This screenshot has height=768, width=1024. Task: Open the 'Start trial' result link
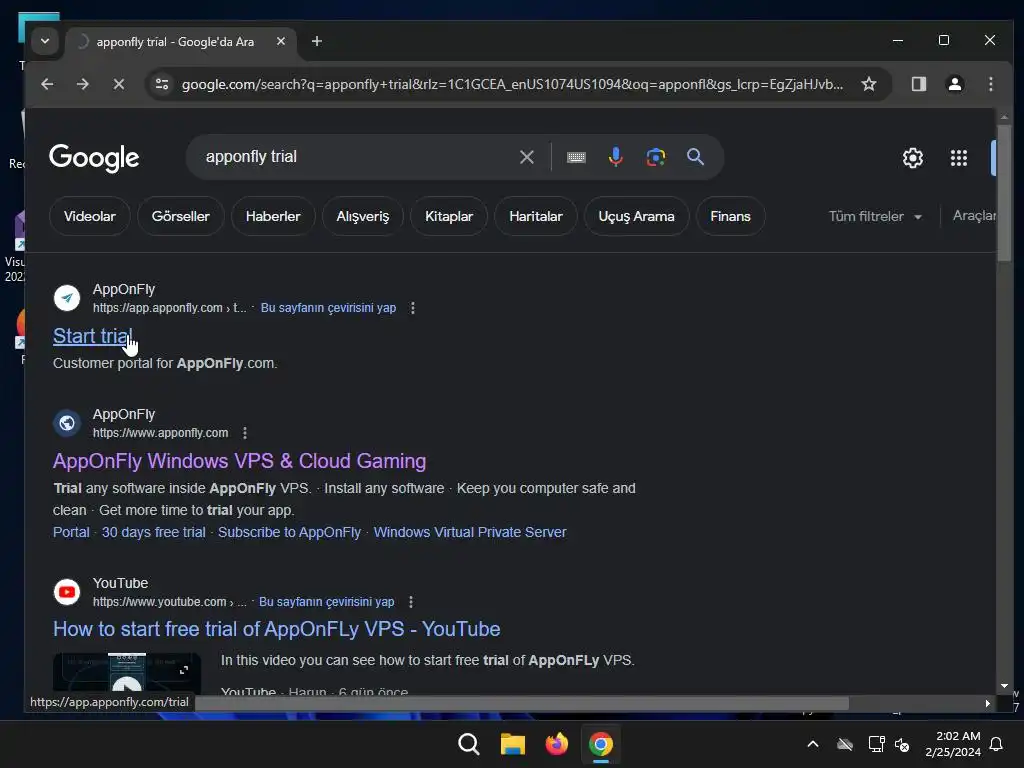[93, 336]
